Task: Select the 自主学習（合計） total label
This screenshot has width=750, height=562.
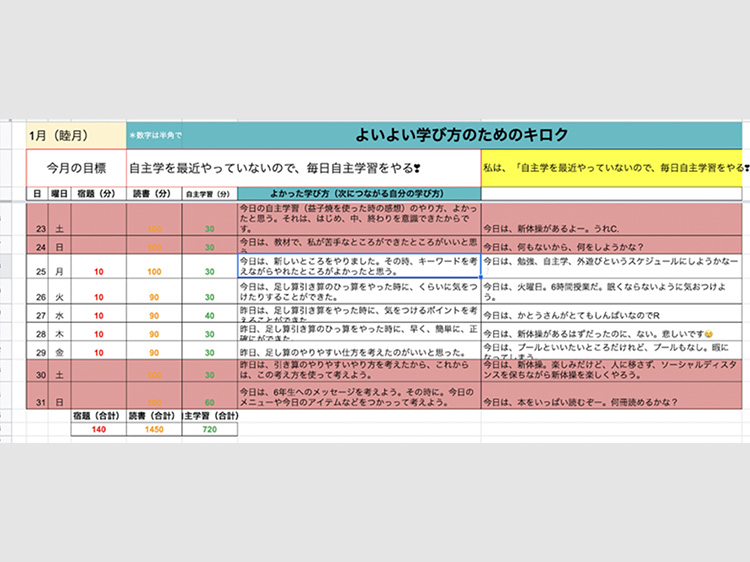Action: (x=210, y=416)
